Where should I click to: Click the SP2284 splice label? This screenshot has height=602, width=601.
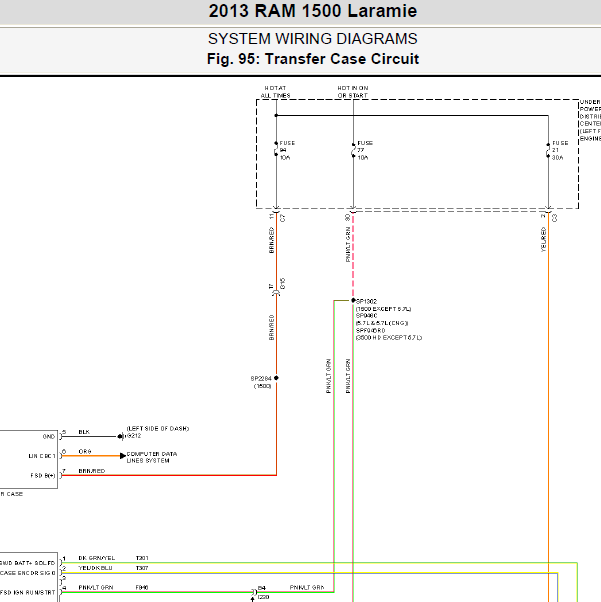[261, 379]
